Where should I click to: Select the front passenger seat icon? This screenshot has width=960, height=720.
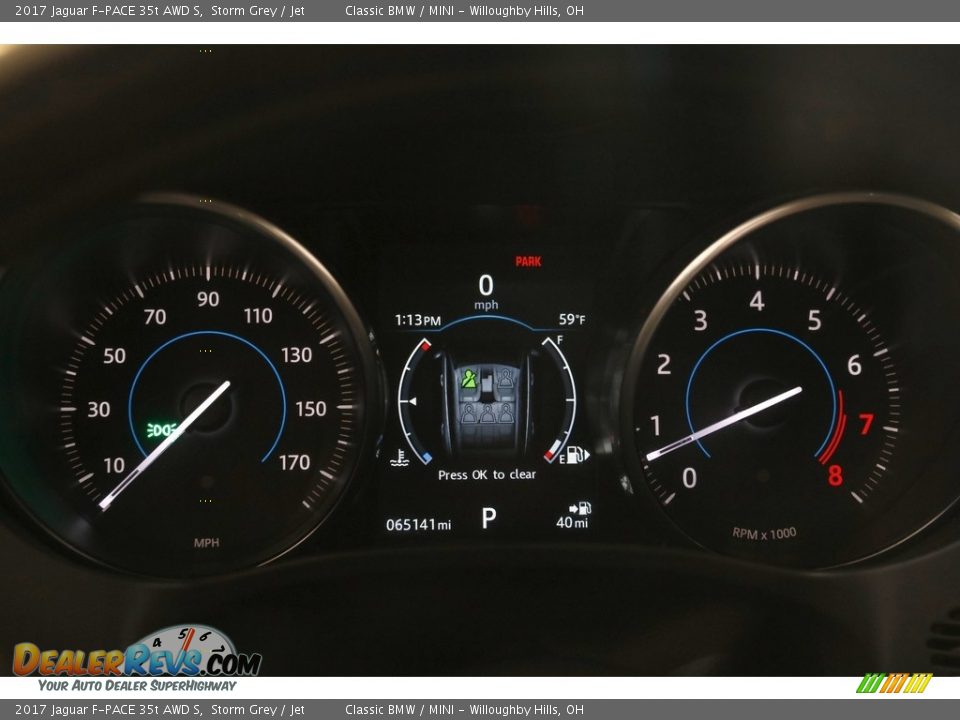click(x=506, y=378)
